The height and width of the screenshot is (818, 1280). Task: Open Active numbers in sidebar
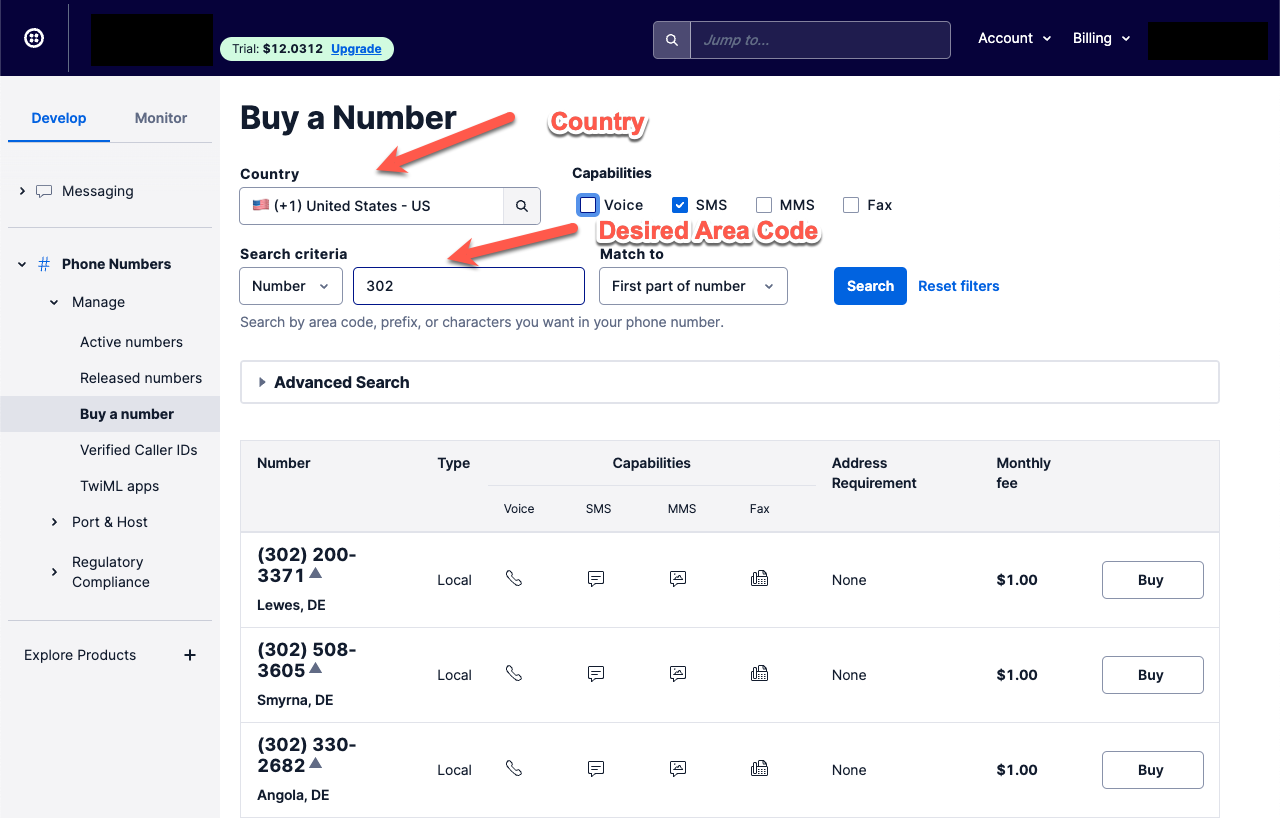point(131,342)
